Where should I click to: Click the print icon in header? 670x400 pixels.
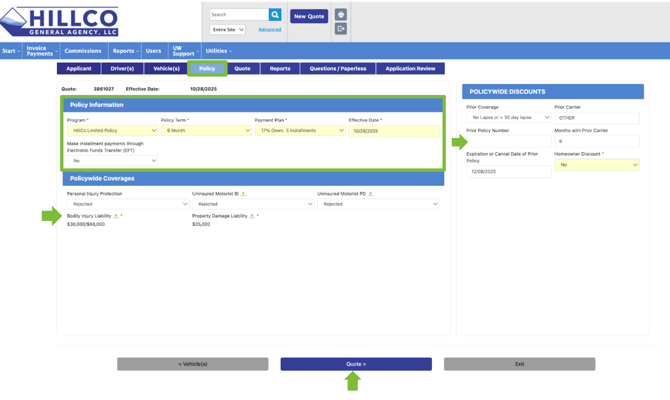pos(341,15)
